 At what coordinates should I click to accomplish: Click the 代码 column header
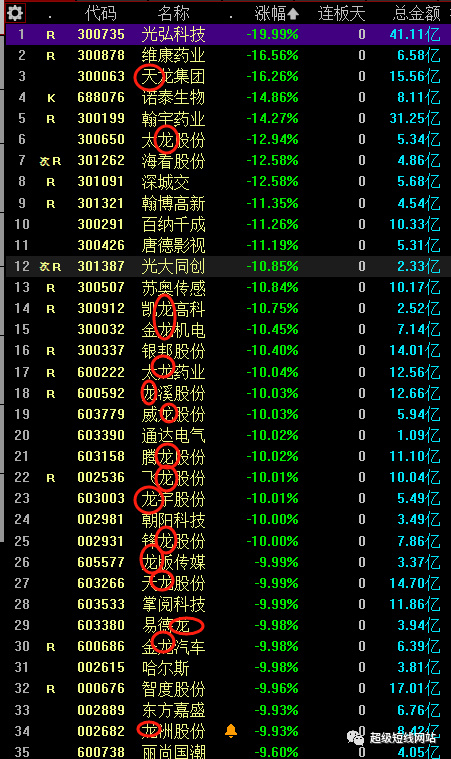click(x=101, y=14)
